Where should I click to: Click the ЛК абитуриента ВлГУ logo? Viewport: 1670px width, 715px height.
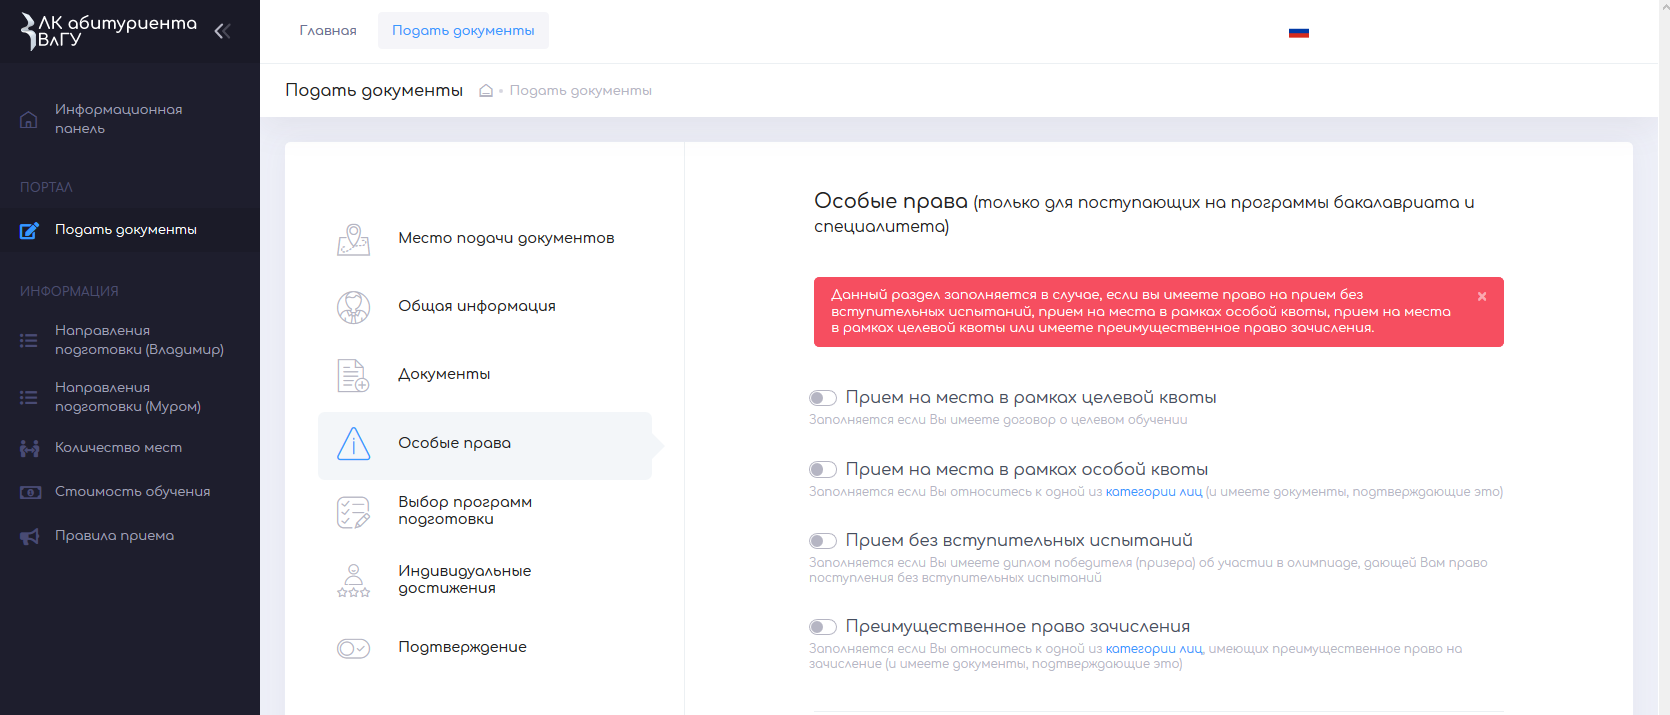tap(109, 31)
